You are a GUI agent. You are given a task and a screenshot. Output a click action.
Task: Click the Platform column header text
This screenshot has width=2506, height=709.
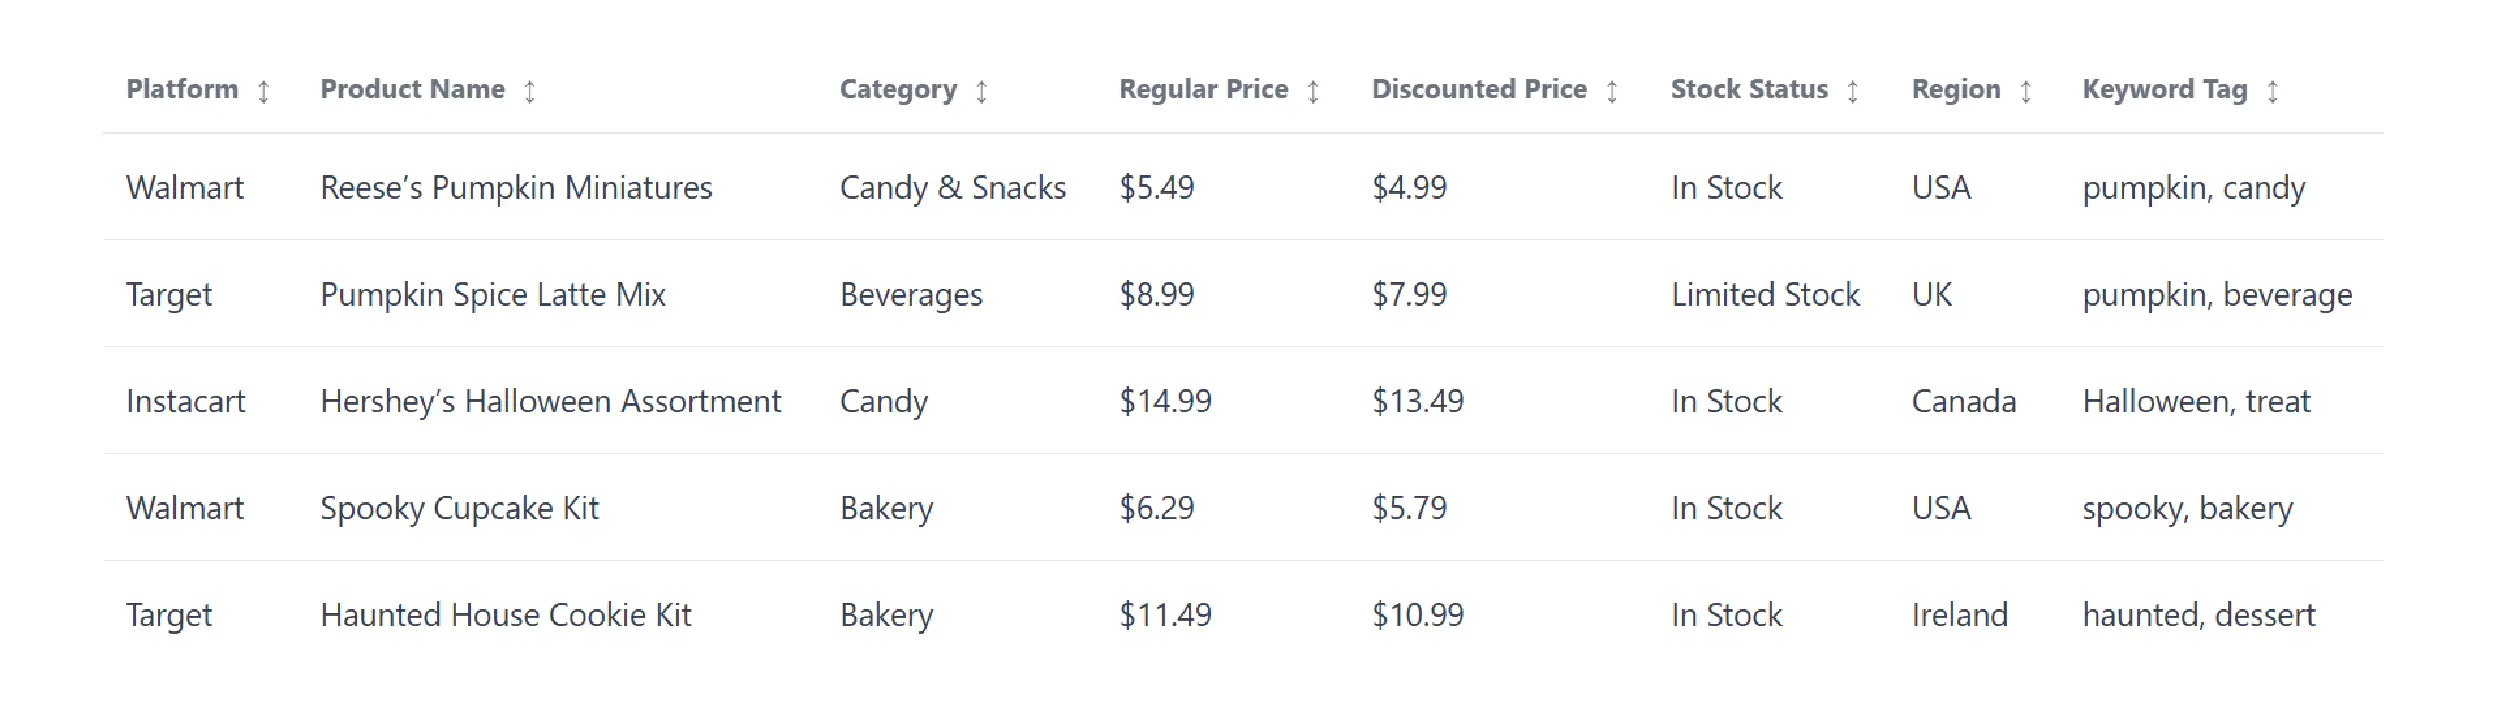182,89
